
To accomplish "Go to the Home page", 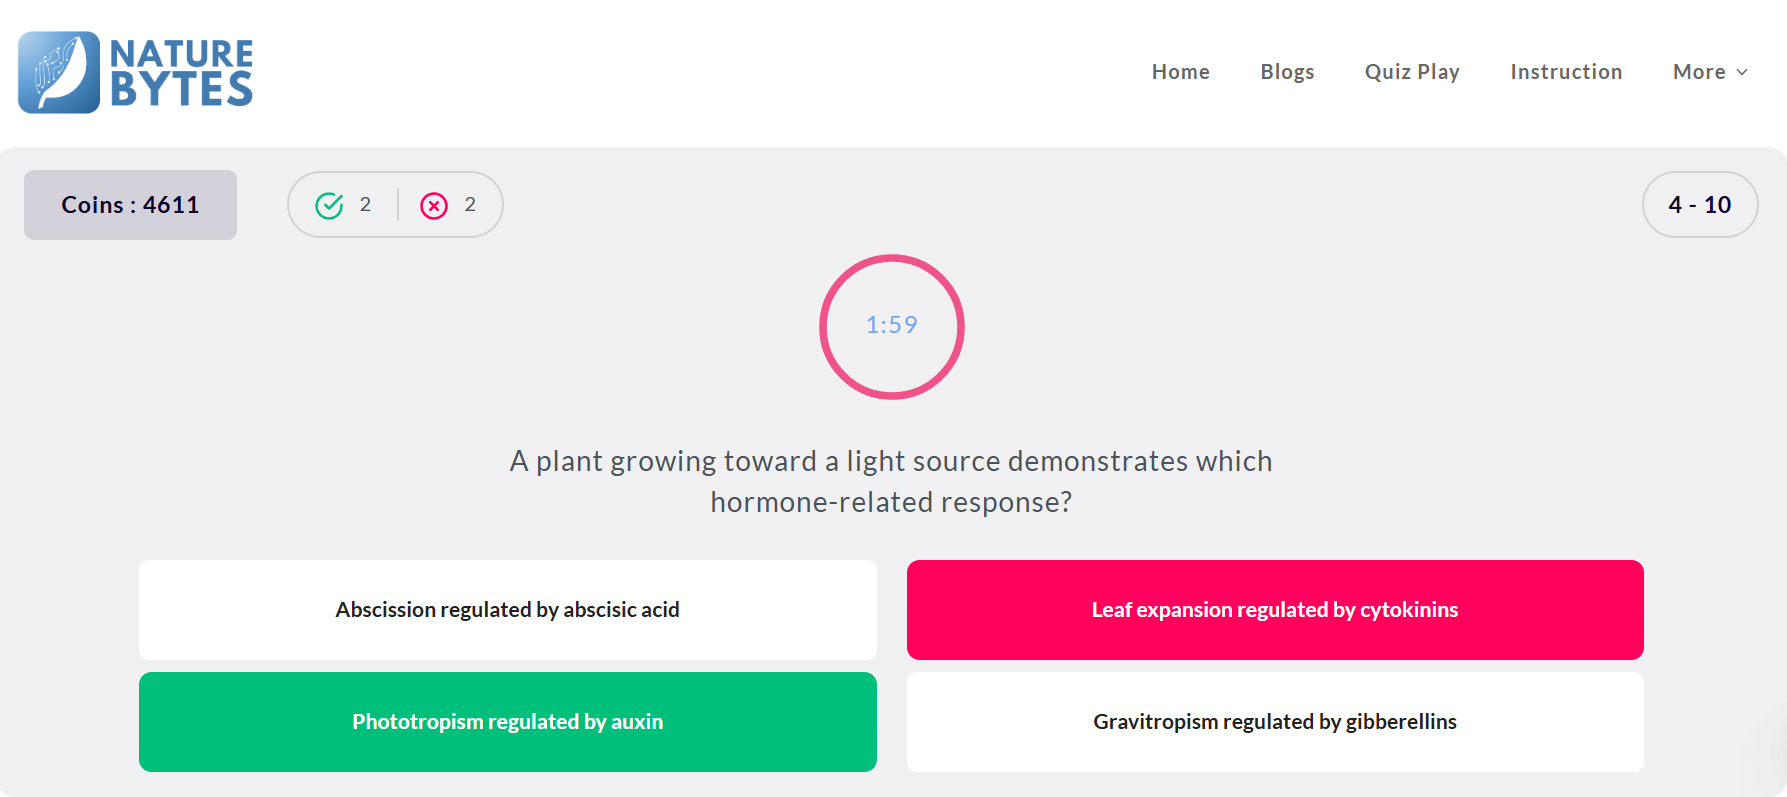I will tap(1180, 72).
